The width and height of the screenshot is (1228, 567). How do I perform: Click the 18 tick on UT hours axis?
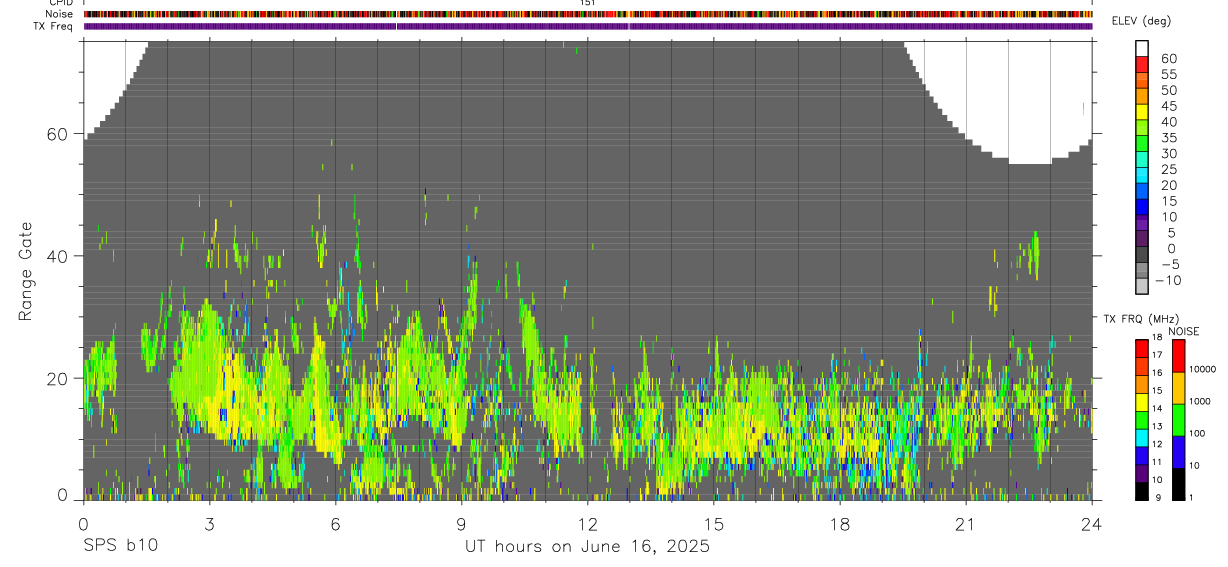840,523
